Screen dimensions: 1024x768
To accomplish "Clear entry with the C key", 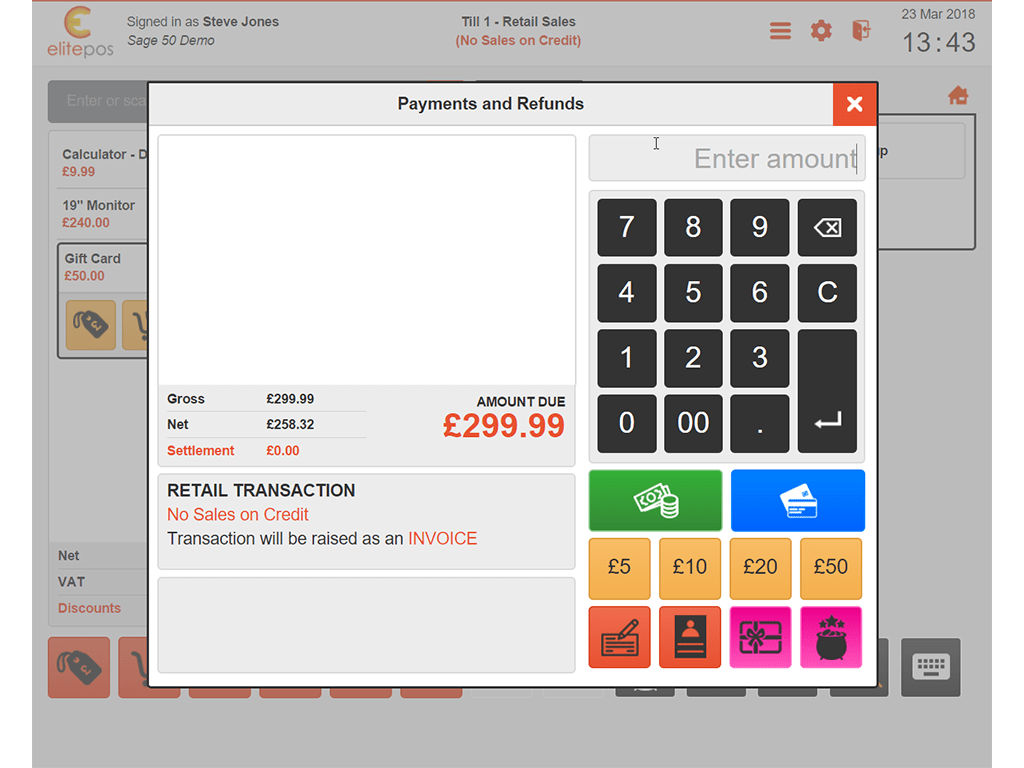I will [x=827, y=292].
